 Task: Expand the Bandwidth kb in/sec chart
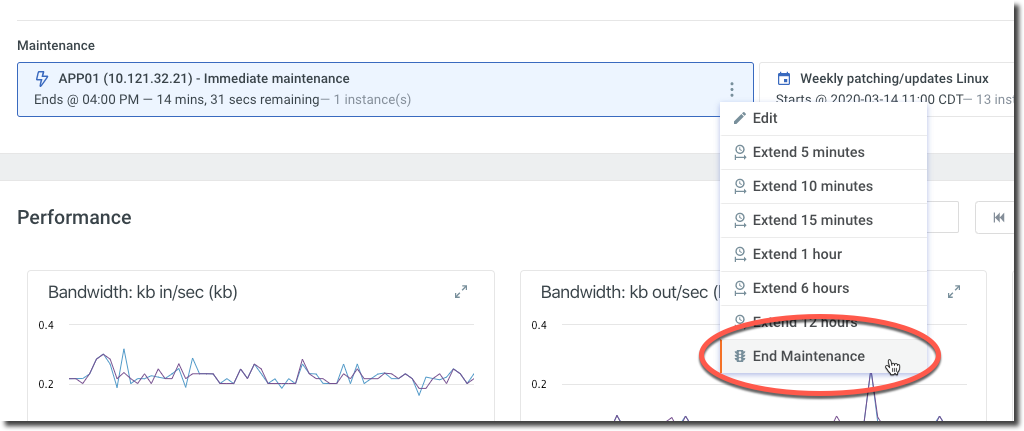(x=461, y=292)
